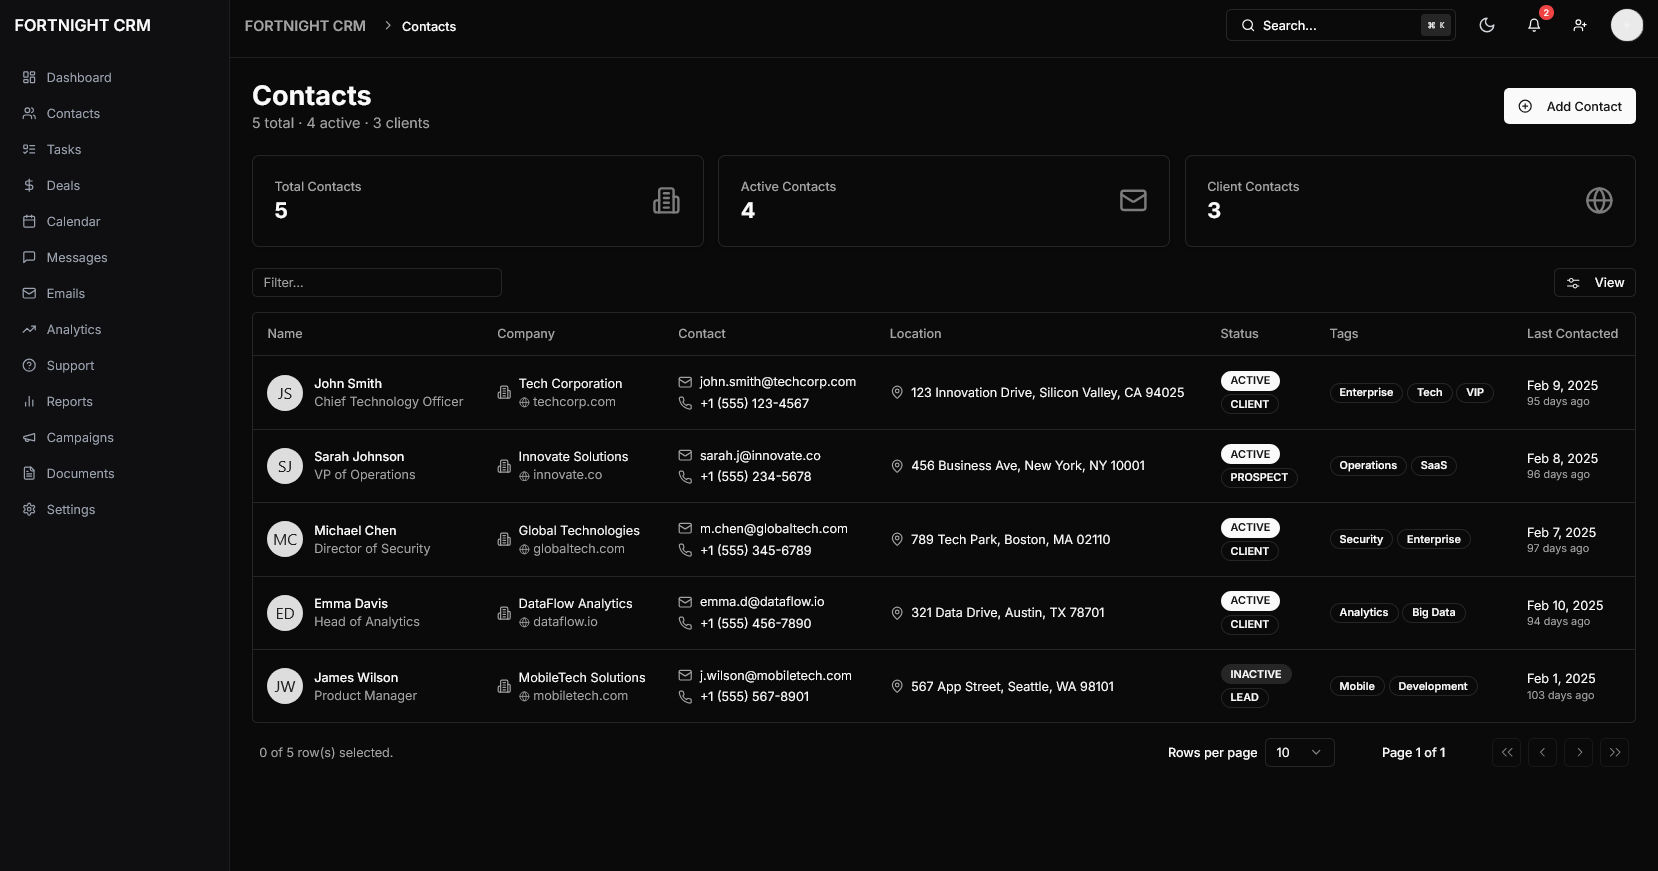Open notifications bell icon

(x=1534, y=25)
